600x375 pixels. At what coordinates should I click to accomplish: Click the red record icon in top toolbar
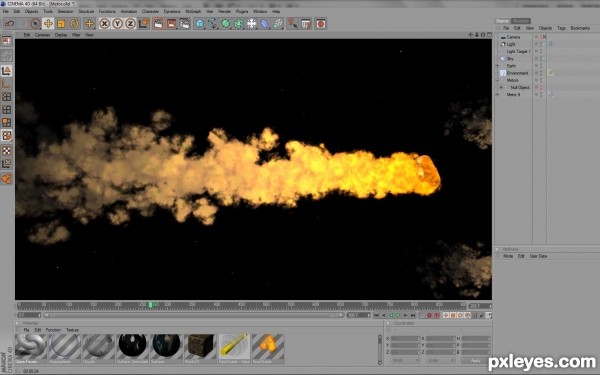pyautogui.click(x=321, y=24)
